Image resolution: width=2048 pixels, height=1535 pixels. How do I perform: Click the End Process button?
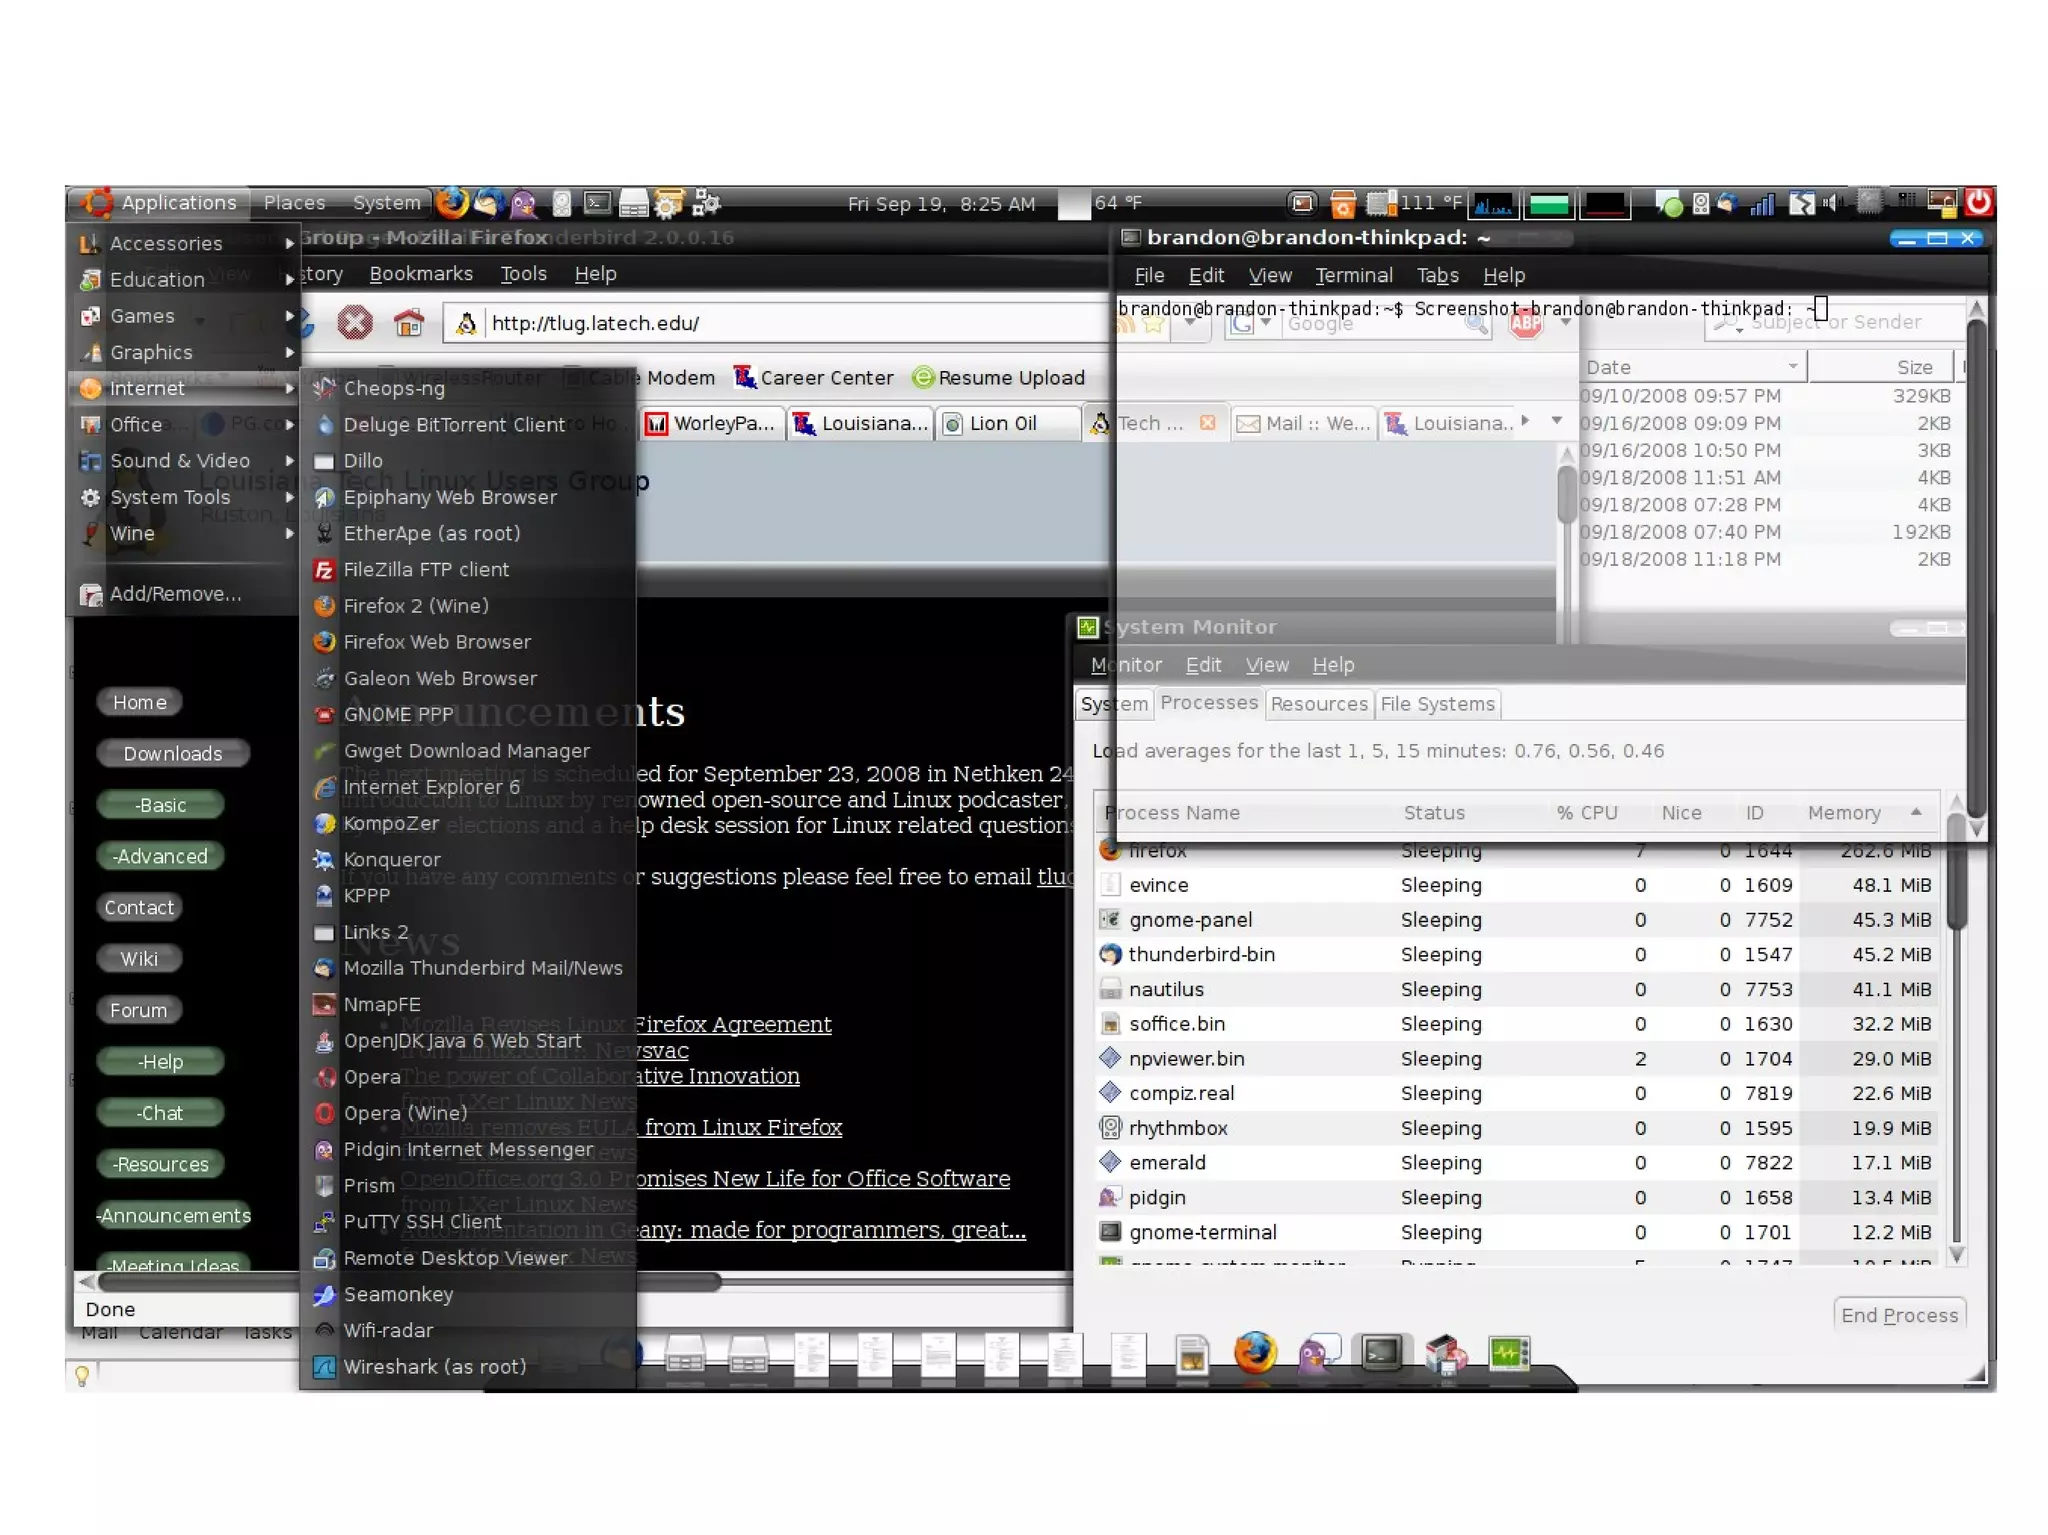[1899, 1315]
